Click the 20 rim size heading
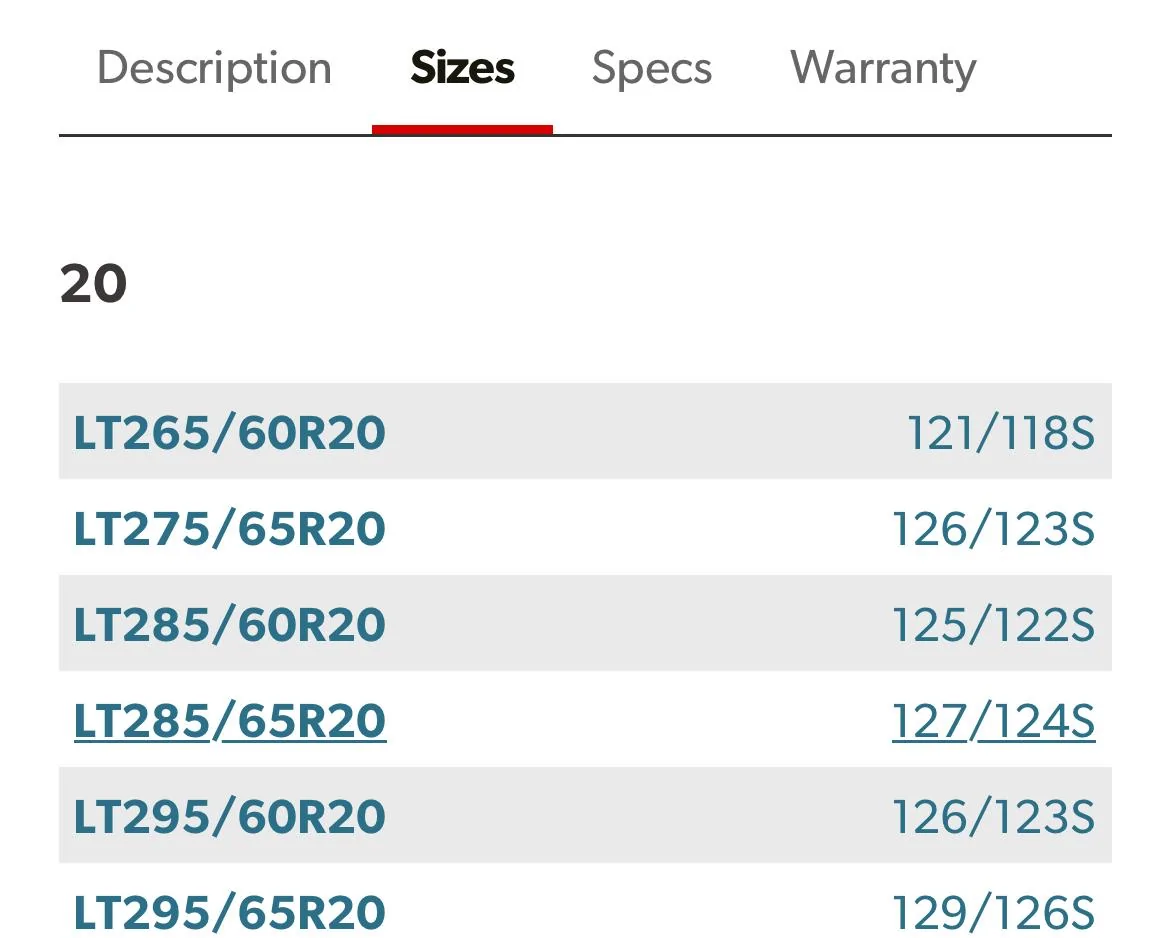Image resolution: width=1170 pixels, height=938 pixels. click(93, 284)
